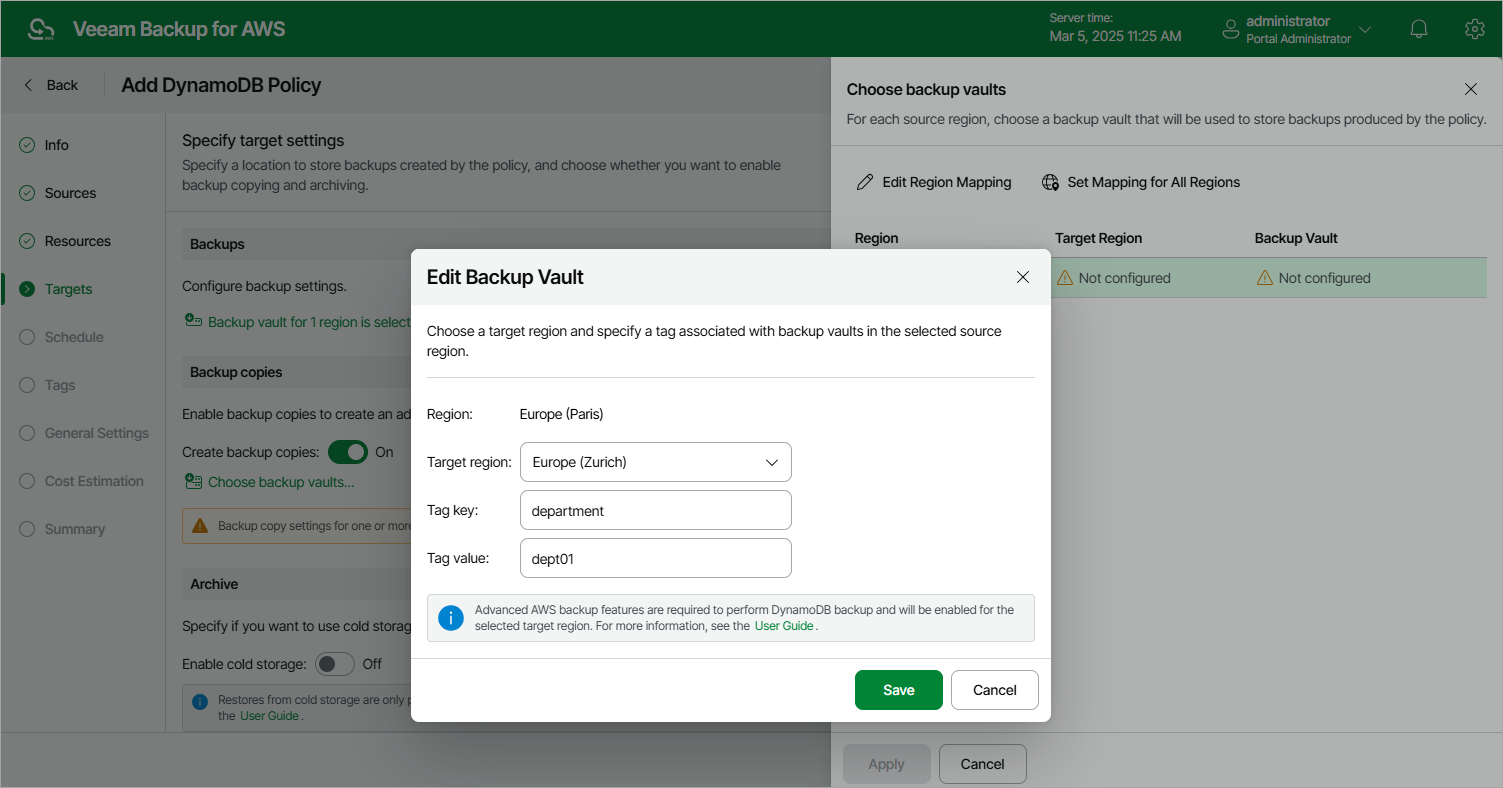The width and height of the screenshot is (1503, 788).
Task: Open the Schedule step
Action: click(x=74, y=337)
